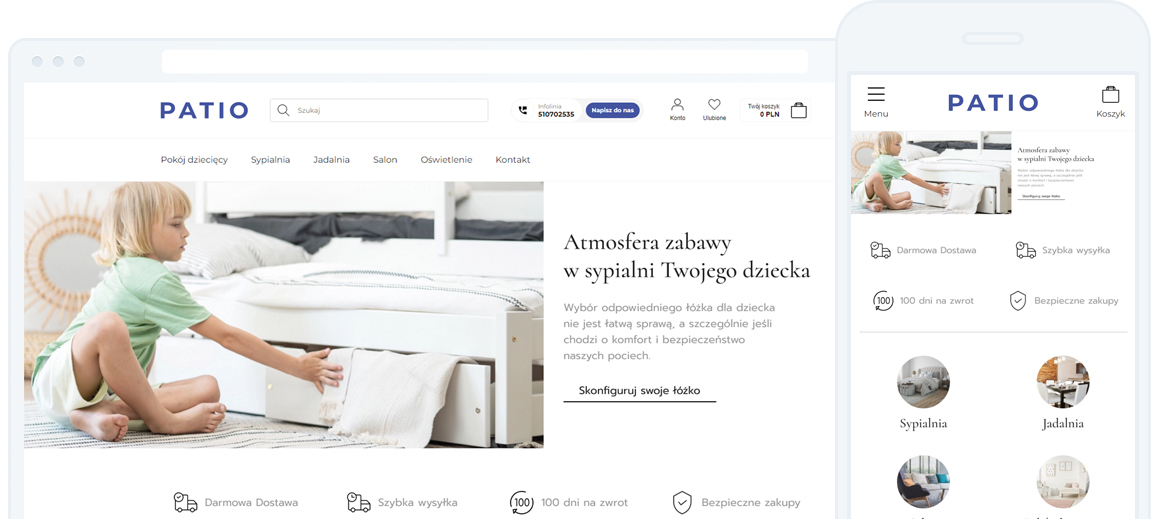Click the Konto user account icon
The width and height of the screenshot is (1151, 519).
[677, 105]
